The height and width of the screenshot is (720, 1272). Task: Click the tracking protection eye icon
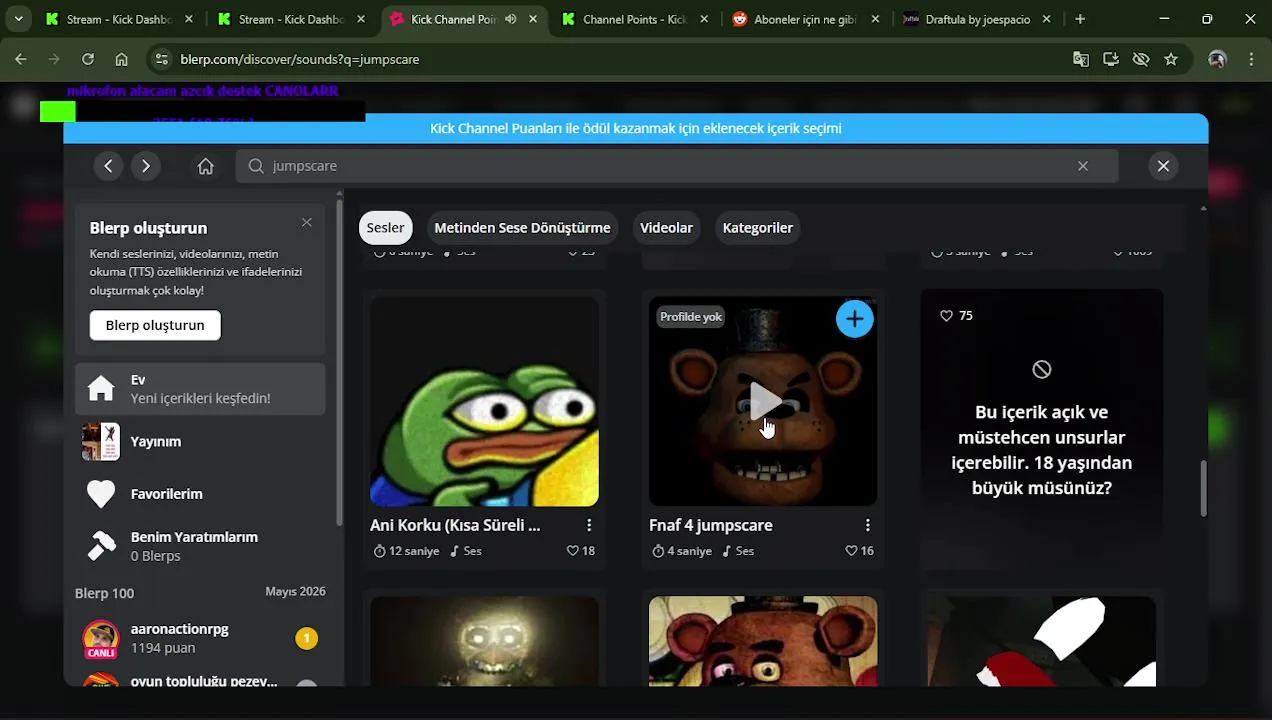coord(1141,59)
